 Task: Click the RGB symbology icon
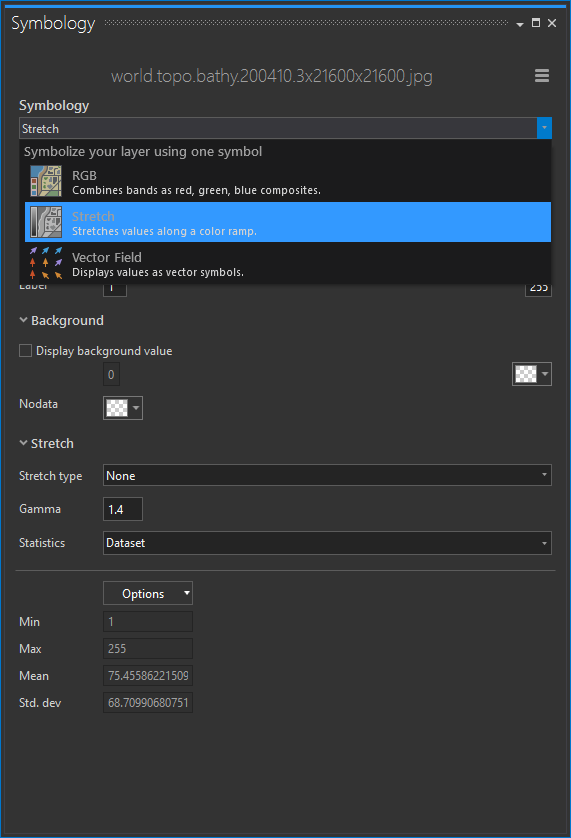45,181
